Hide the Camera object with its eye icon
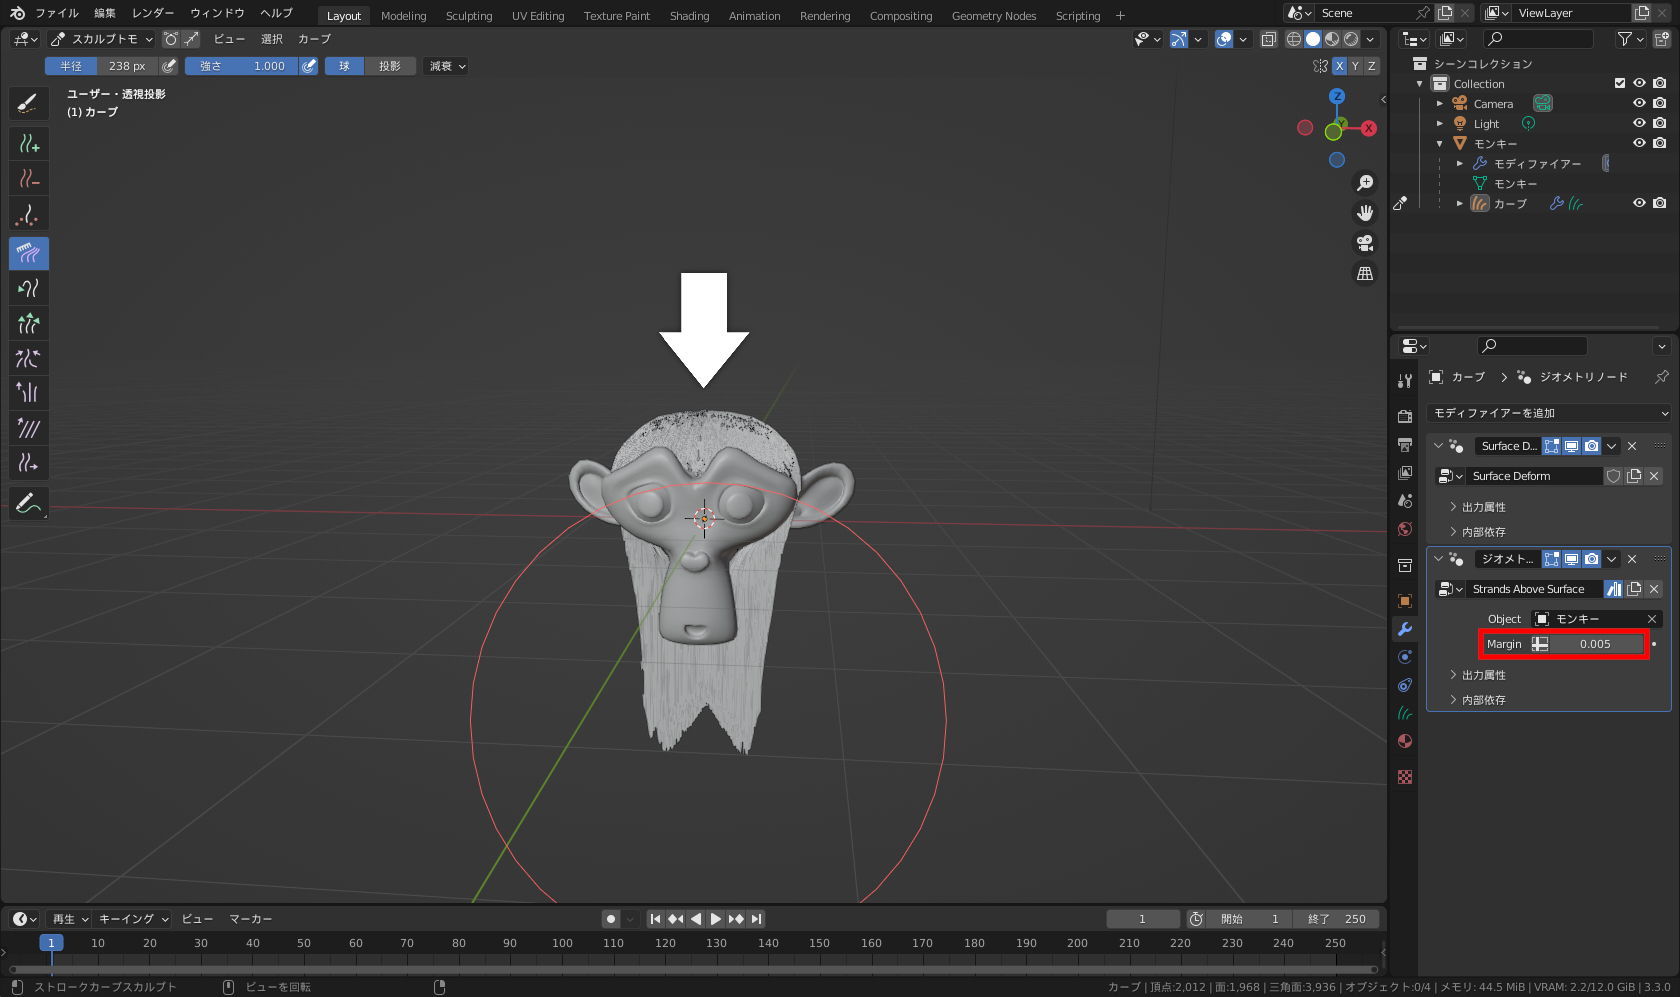Viewport: 1680px width, 997px height. point(1639,104)
